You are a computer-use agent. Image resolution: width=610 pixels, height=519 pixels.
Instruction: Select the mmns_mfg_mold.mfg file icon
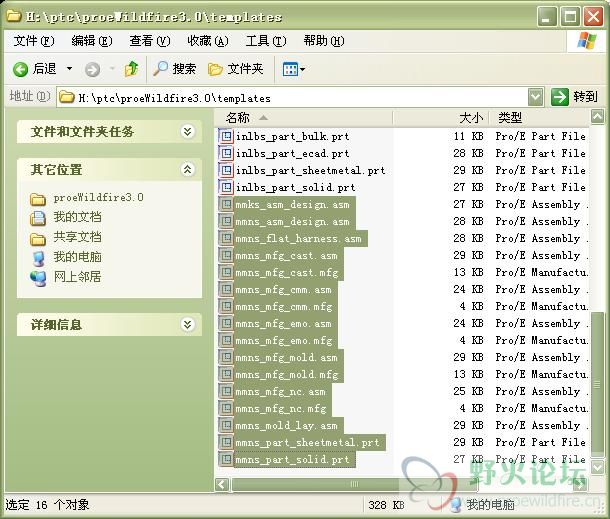pos(226,374)
